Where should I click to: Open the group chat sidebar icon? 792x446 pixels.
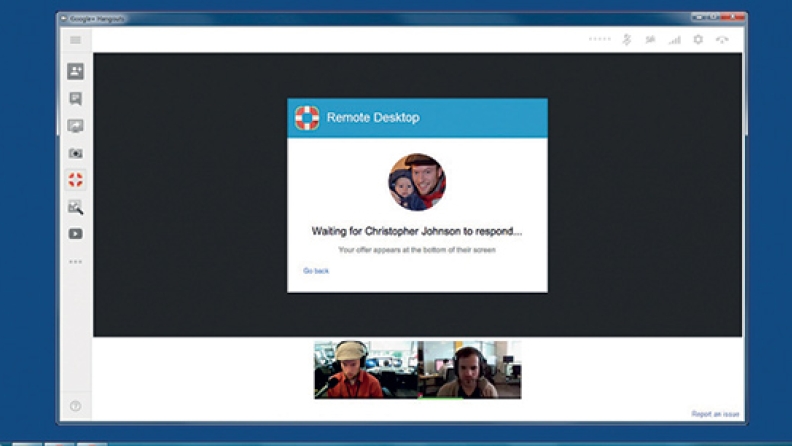pos(76,98)
